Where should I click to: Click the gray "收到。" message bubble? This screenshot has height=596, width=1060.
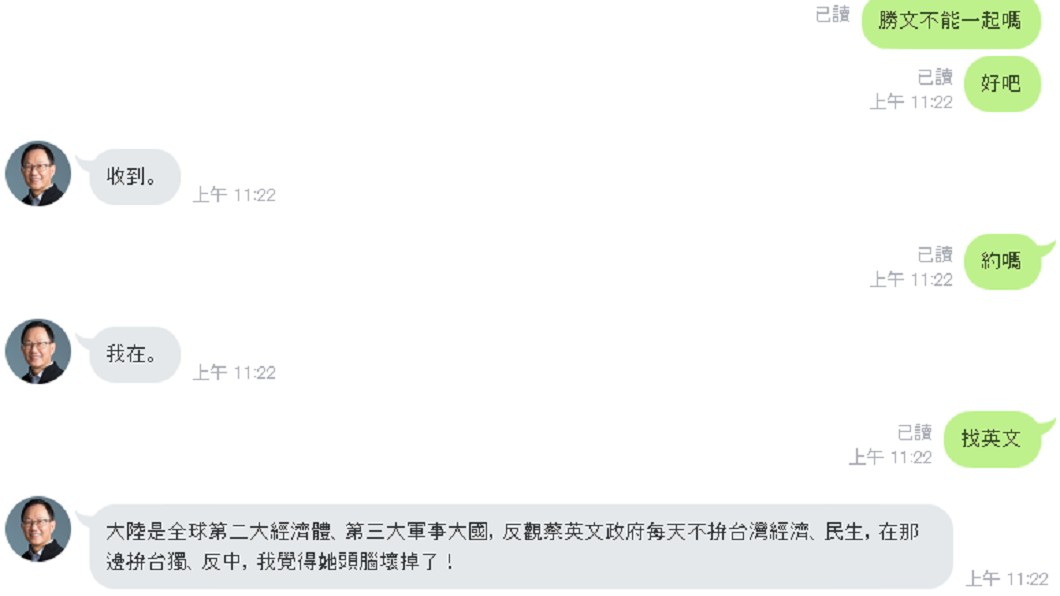tap(135, 177)
